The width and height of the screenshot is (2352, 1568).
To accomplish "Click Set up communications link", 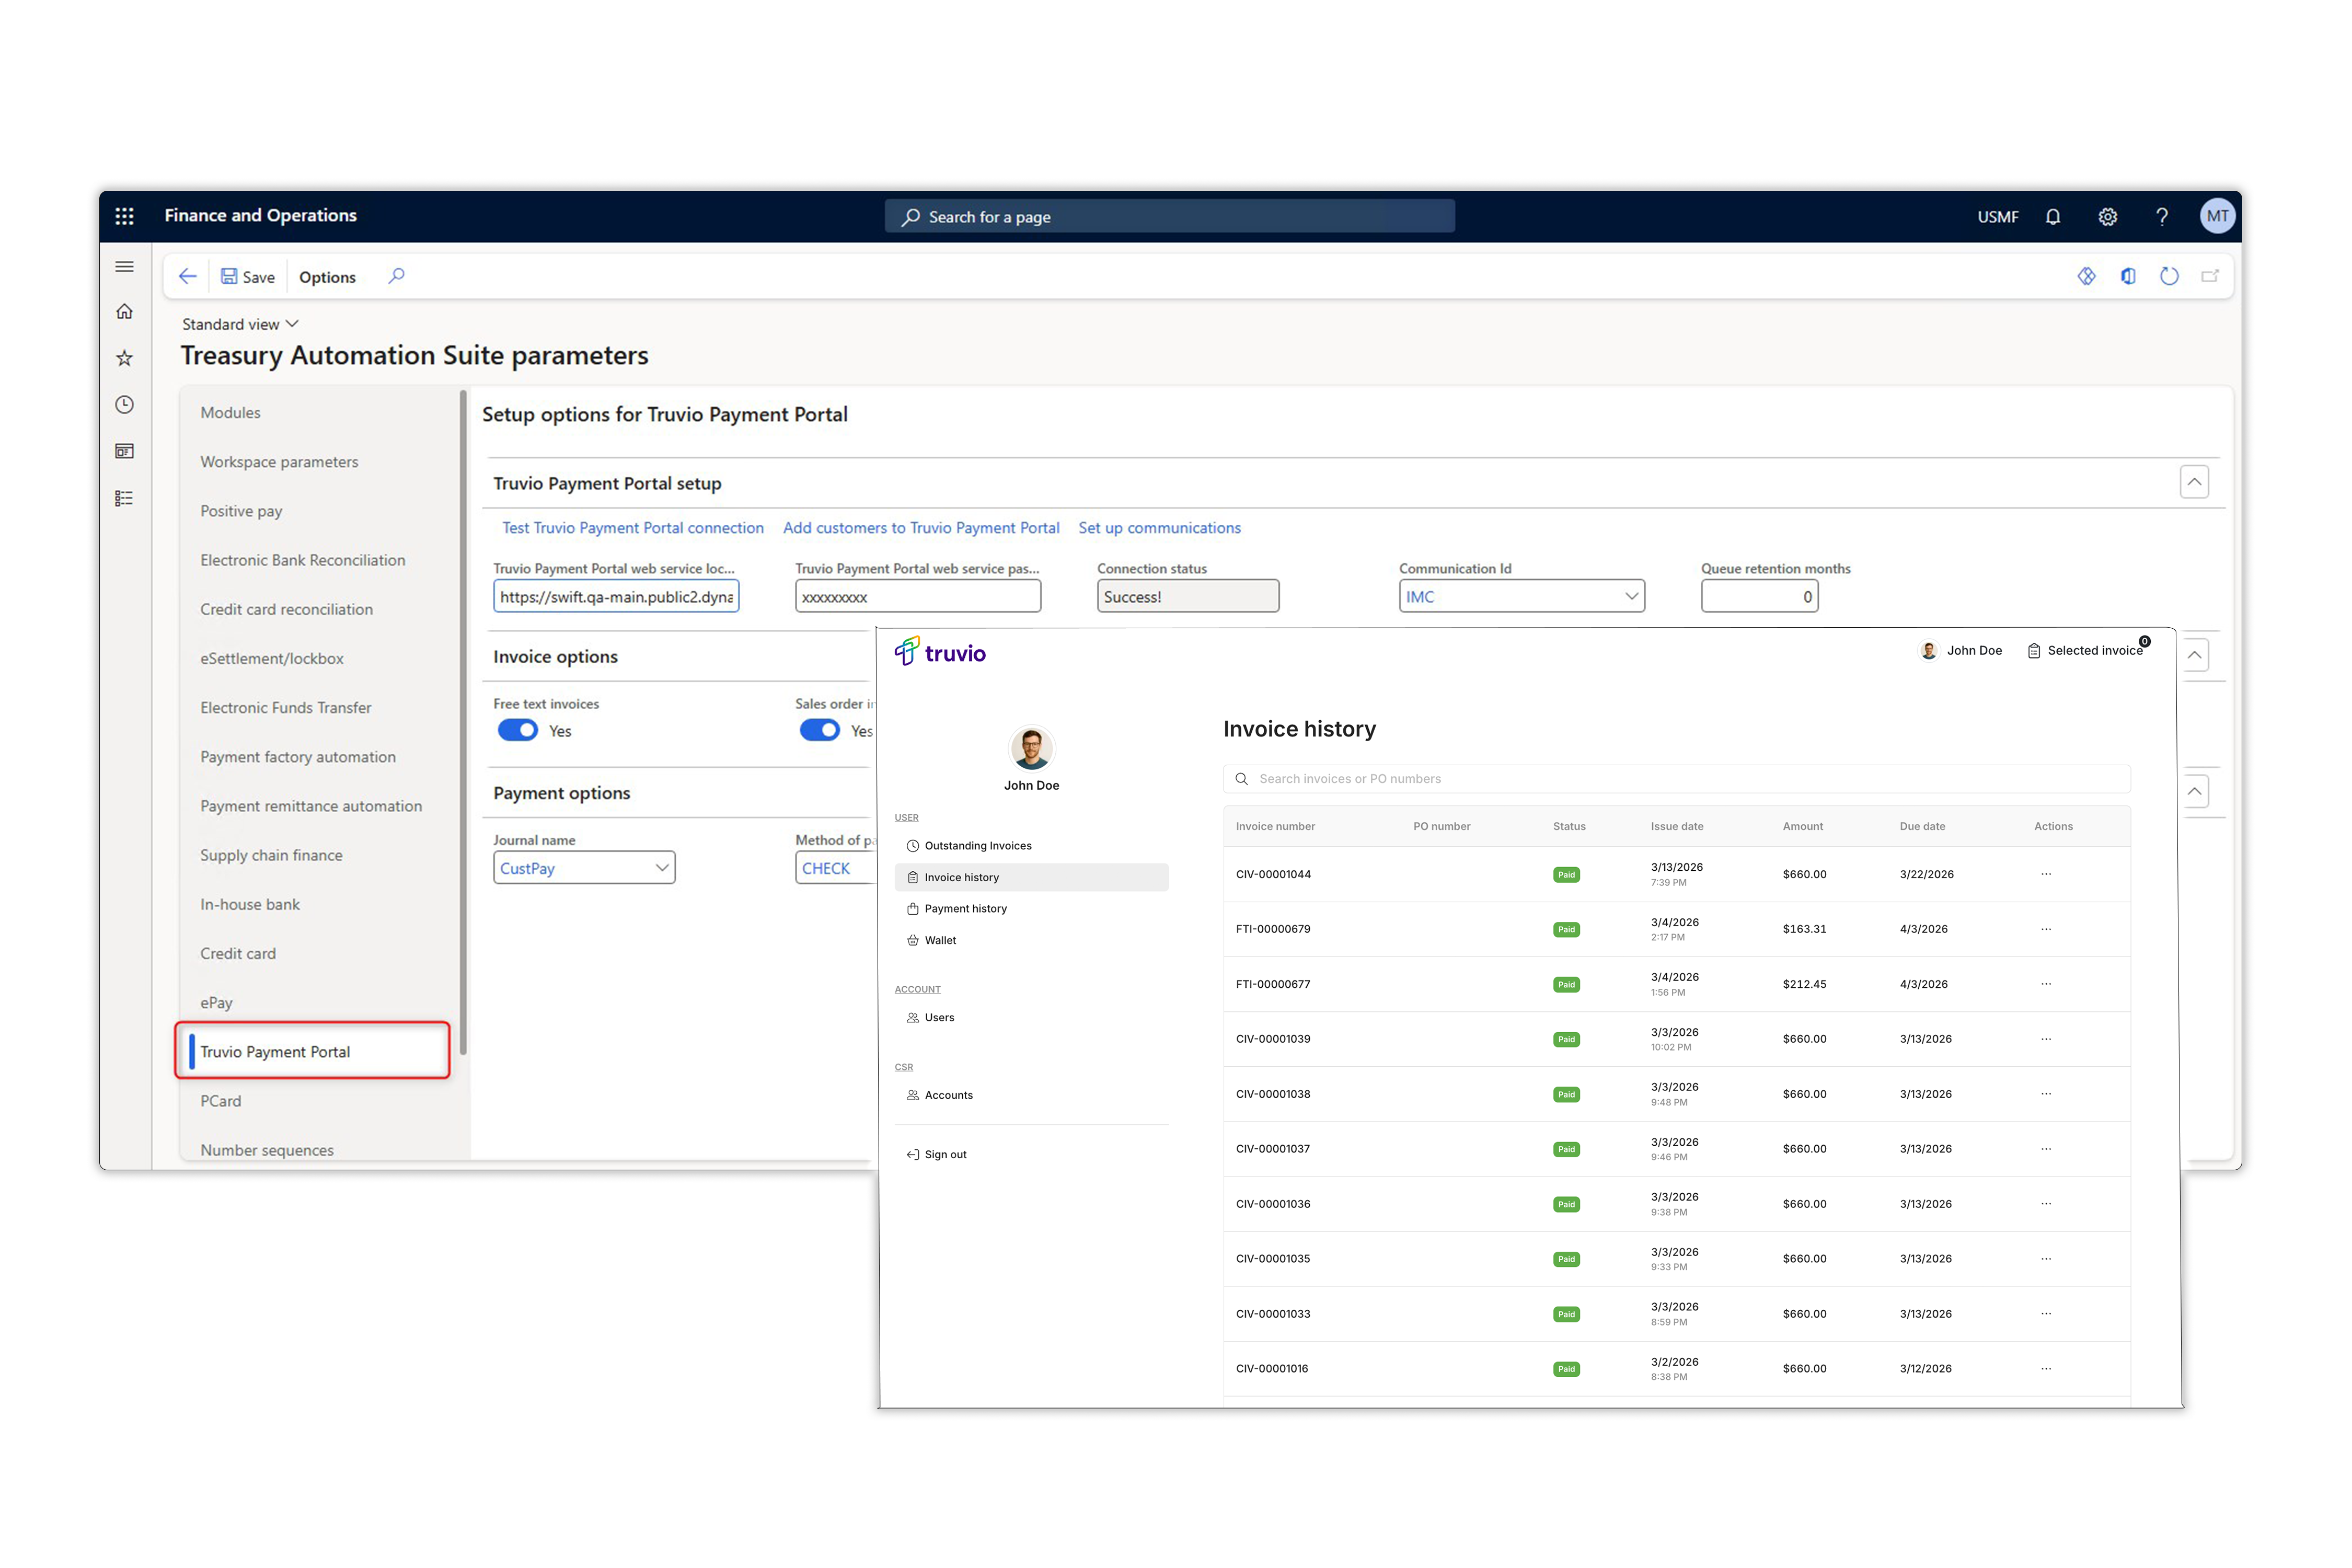I will click(1159, 528).
